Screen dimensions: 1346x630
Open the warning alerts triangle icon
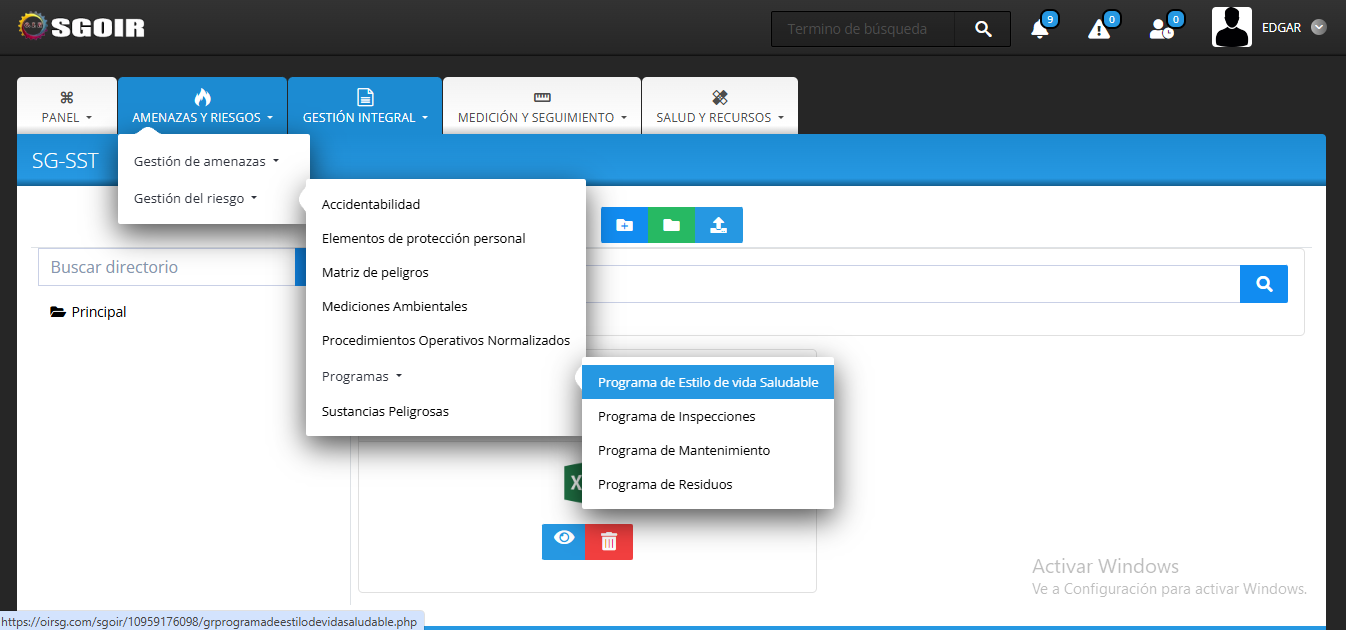[x=1099, y=29]
